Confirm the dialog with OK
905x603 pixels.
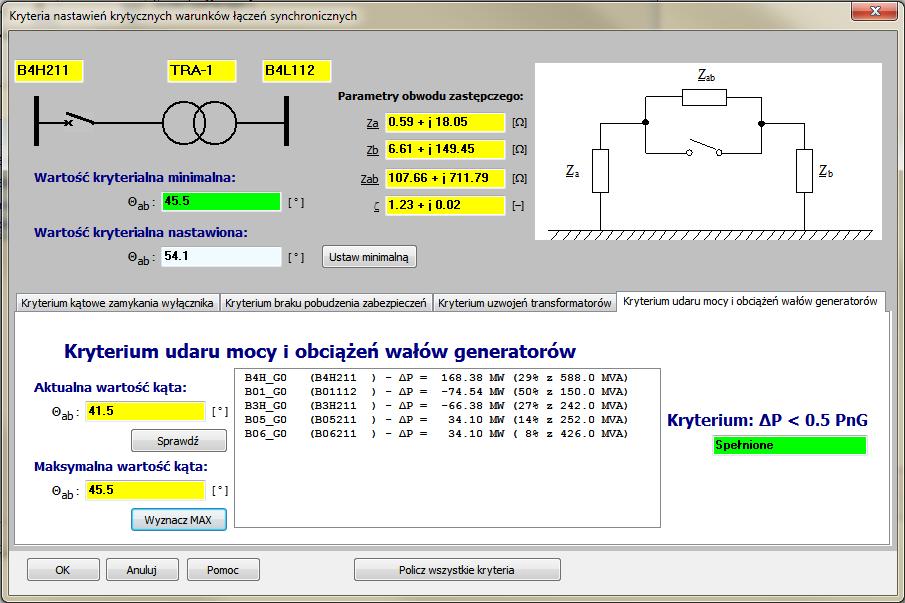tap(63, 570)
